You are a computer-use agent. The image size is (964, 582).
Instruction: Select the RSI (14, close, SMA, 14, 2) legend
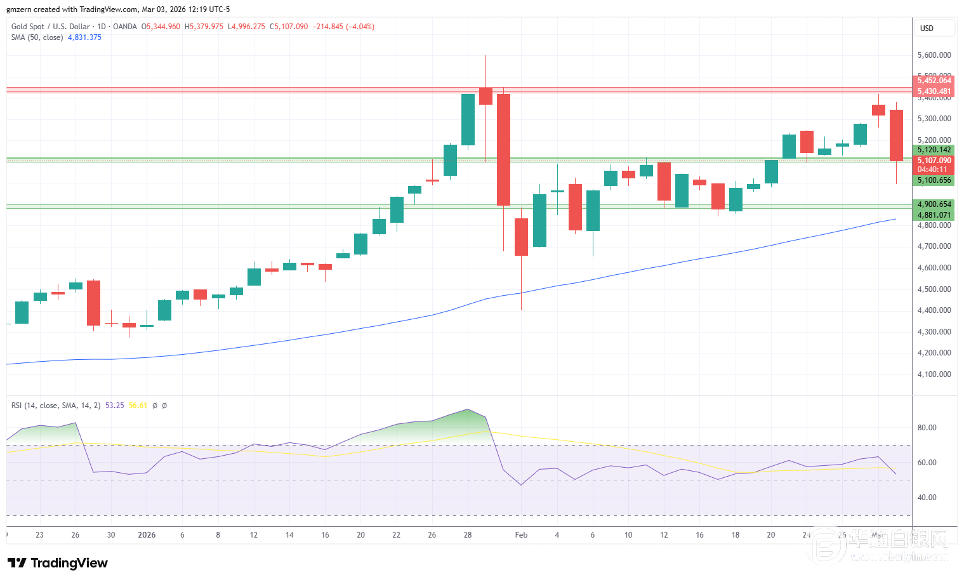tap(60, 405)
